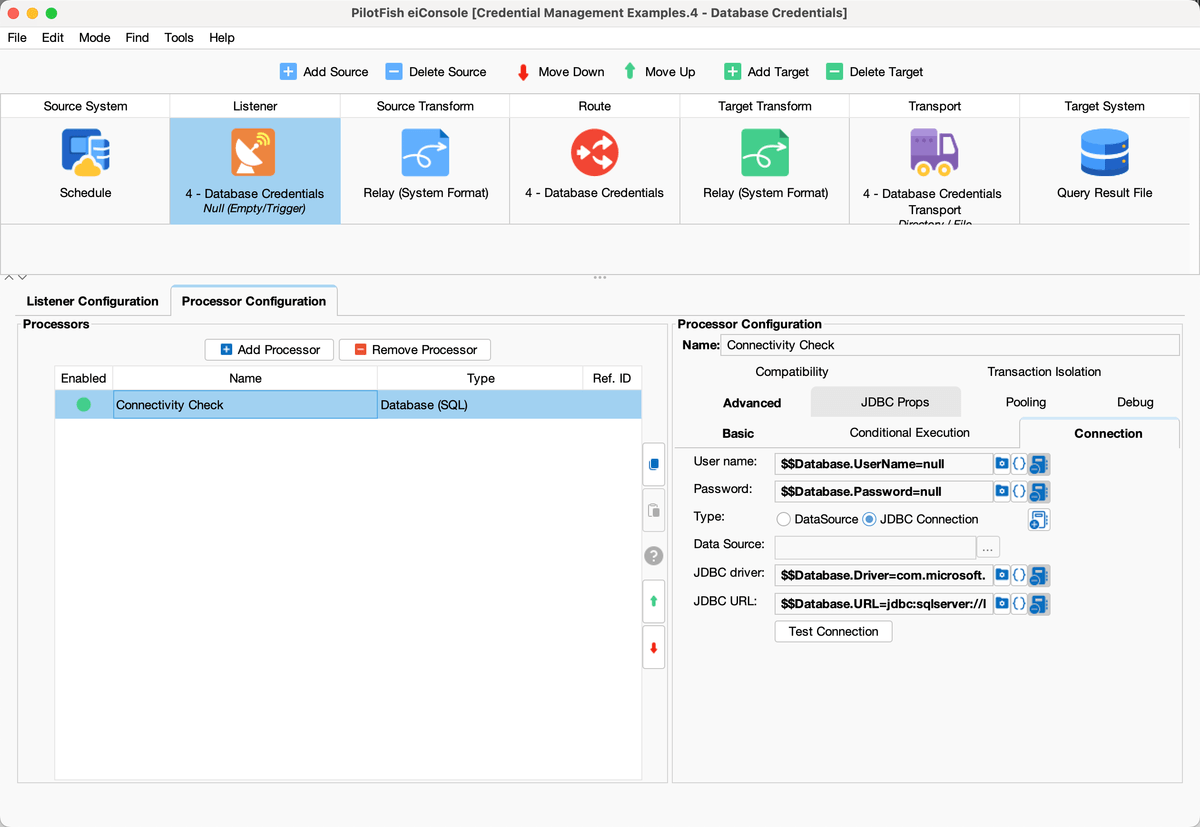Switch to the Listener Configuration tab
The width and height of the screenshot is (1200, 827).
point(93,301)
